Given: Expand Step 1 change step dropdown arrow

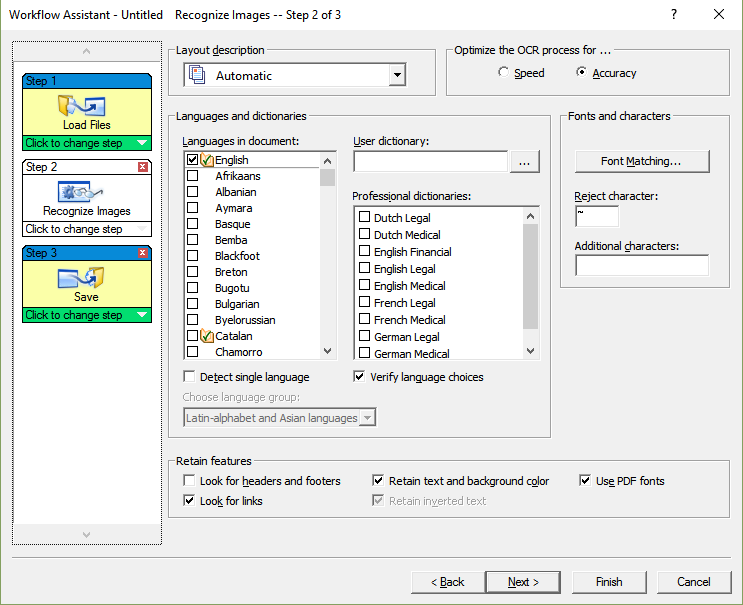Looking at the screenshot, I should pos(143,143).
